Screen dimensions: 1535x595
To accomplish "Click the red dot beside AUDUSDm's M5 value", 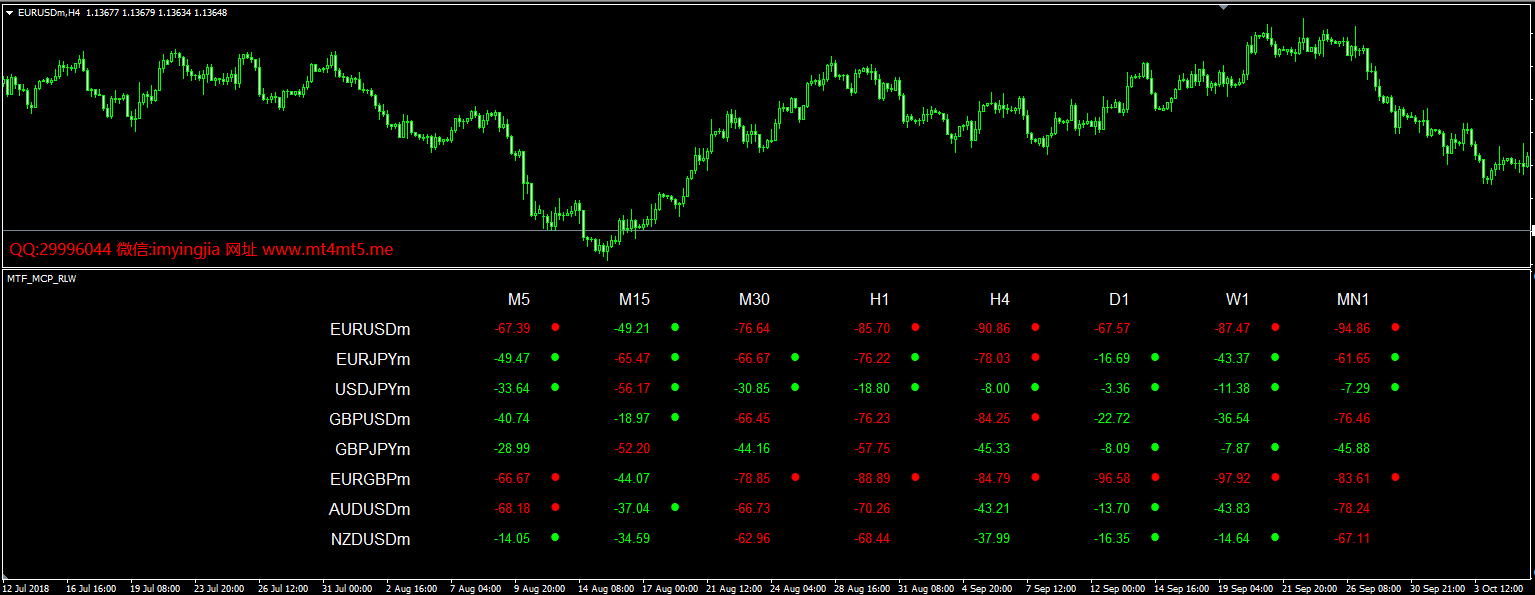I will coord(555,508).
